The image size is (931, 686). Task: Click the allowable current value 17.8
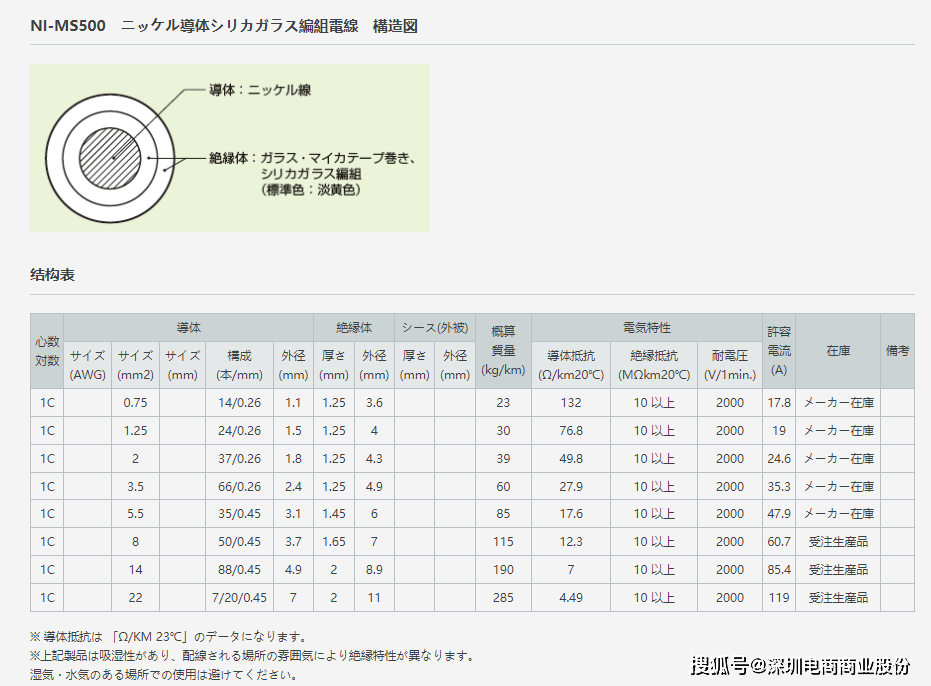[x=779, y=403]
